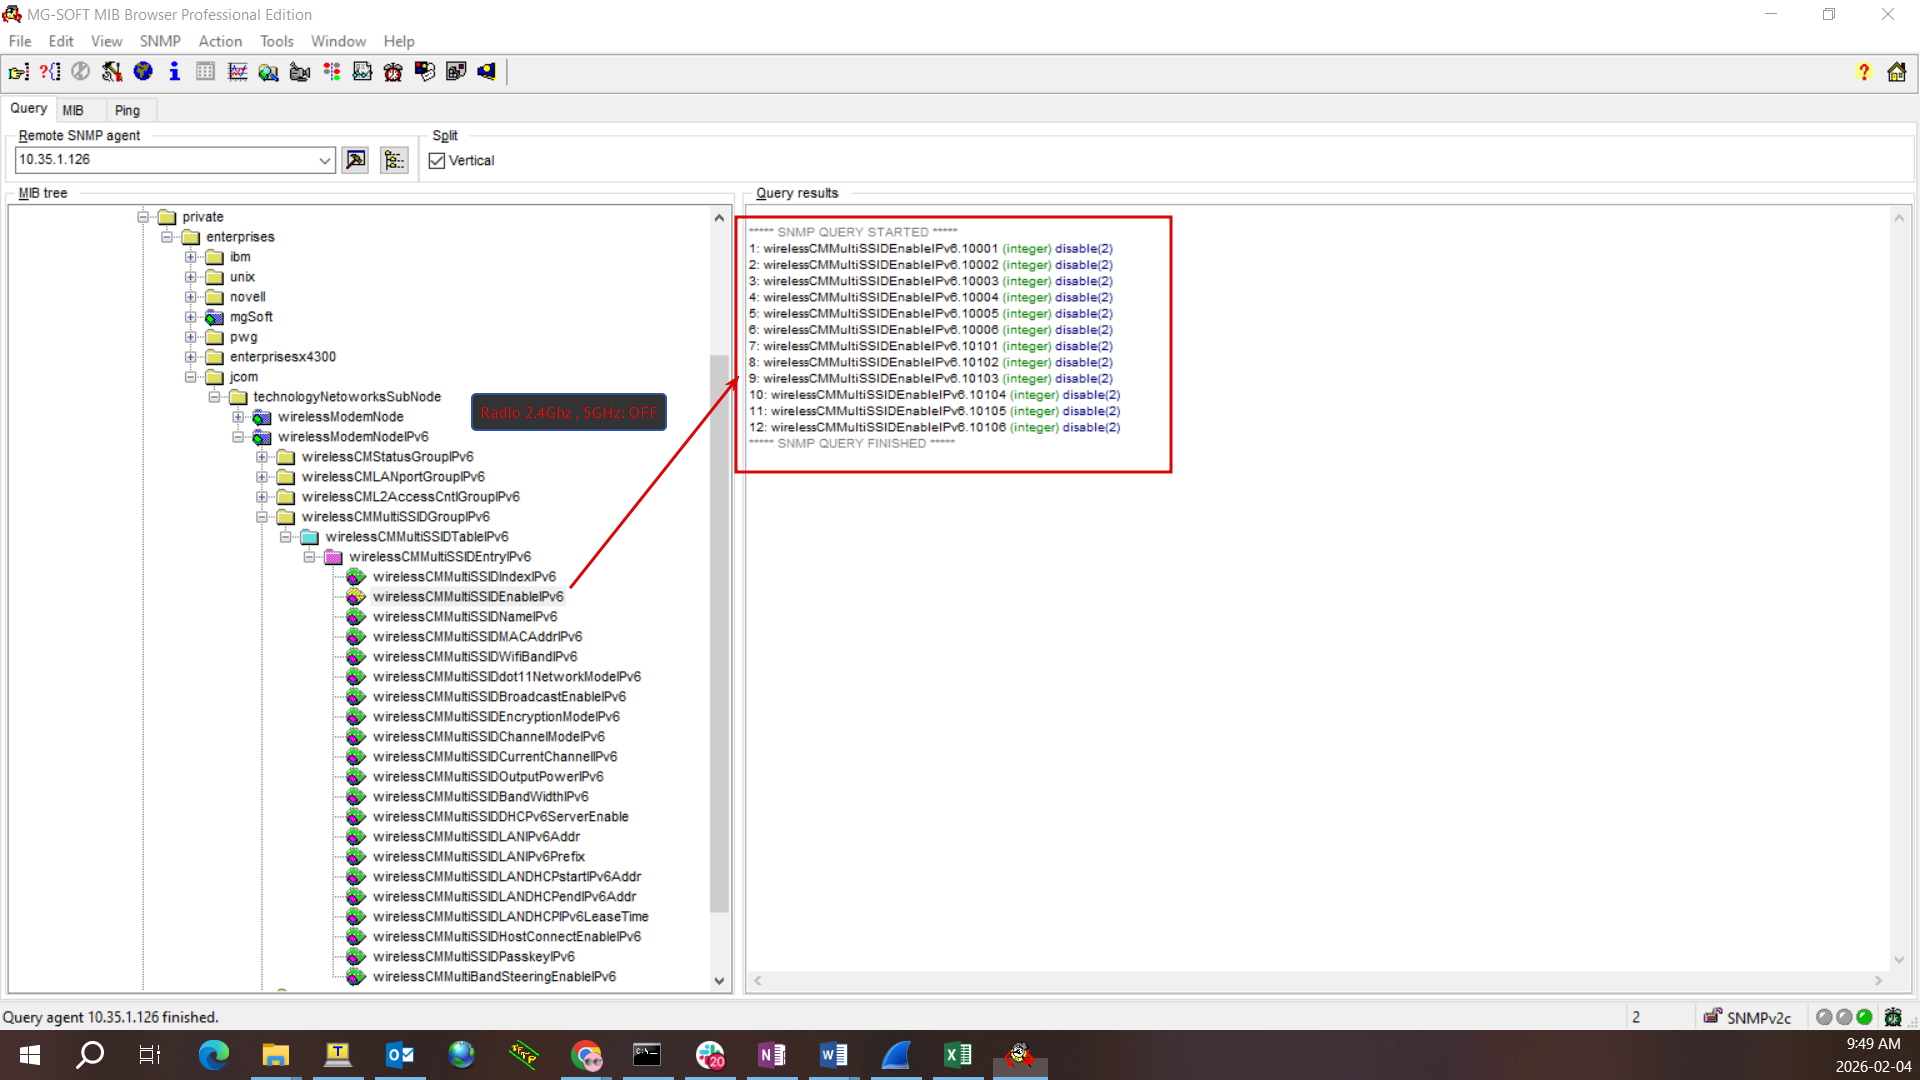Uncheck the Vertical split checkbox
Viewport: 1920px width, 1080px height.
click(x=437, y=161)
